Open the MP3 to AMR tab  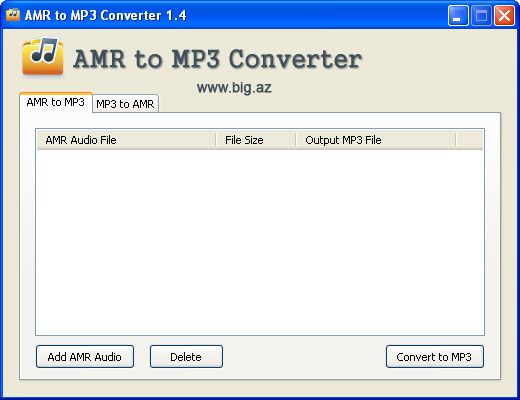coord(125,104)
